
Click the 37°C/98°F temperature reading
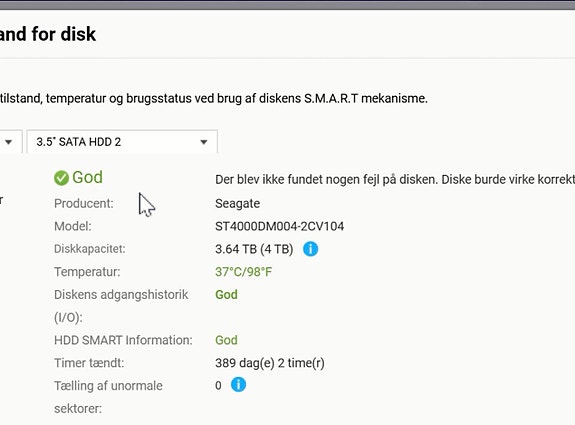[243, 272]
